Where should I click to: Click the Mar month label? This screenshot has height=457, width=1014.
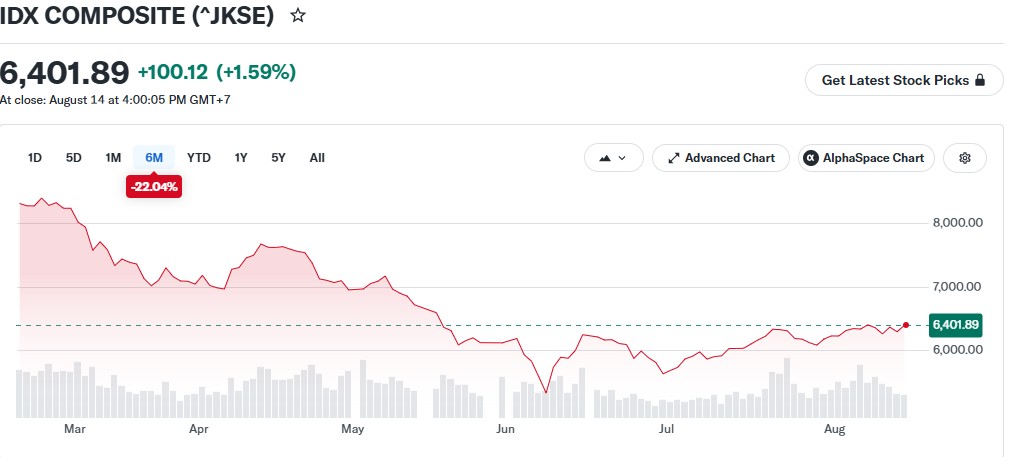tap(75, 429)
